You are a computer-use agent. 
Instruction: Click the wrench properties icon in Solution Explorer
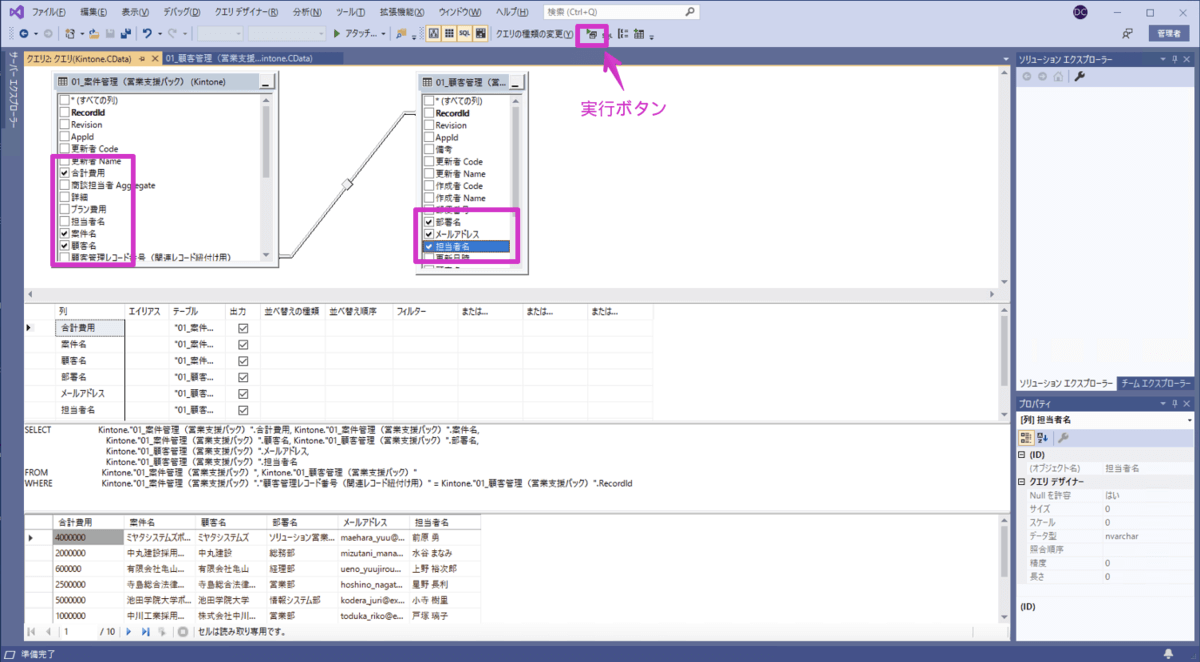[1080, 76]
